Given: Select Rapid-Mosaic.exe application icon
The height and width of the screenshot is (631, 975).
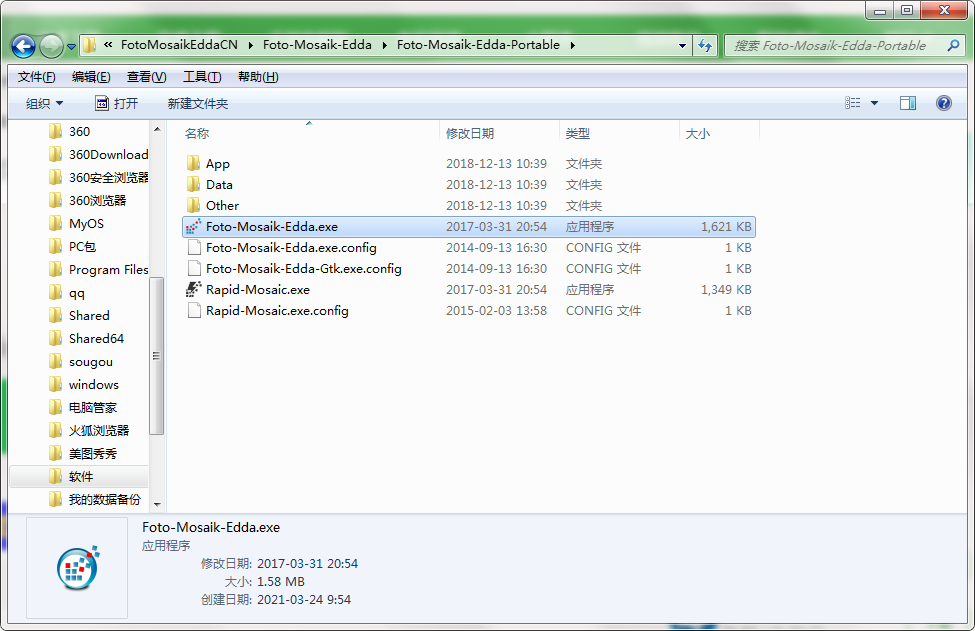Looking at the screenshot, I should tap(193, 290).
